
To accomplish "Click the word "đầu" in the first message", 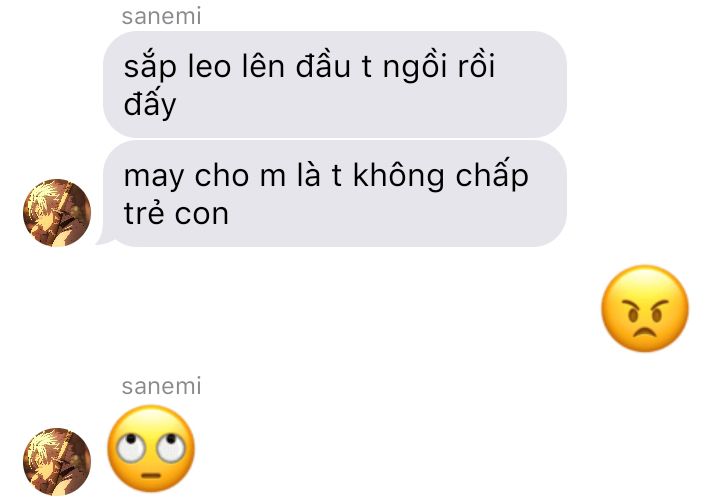I will [323, 65].
